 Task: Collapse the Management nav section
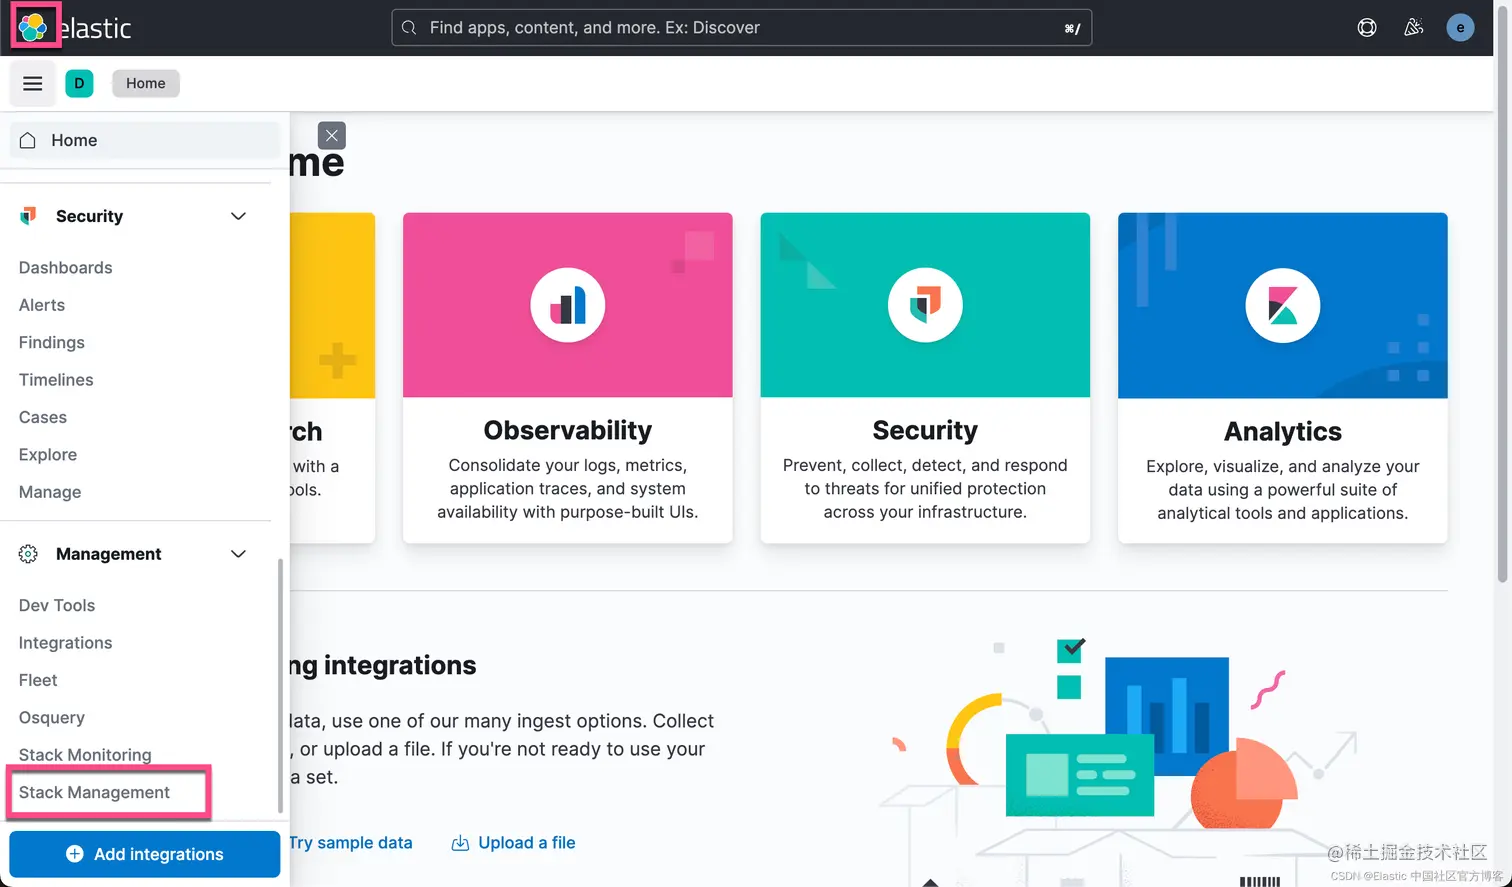point(238,554)
